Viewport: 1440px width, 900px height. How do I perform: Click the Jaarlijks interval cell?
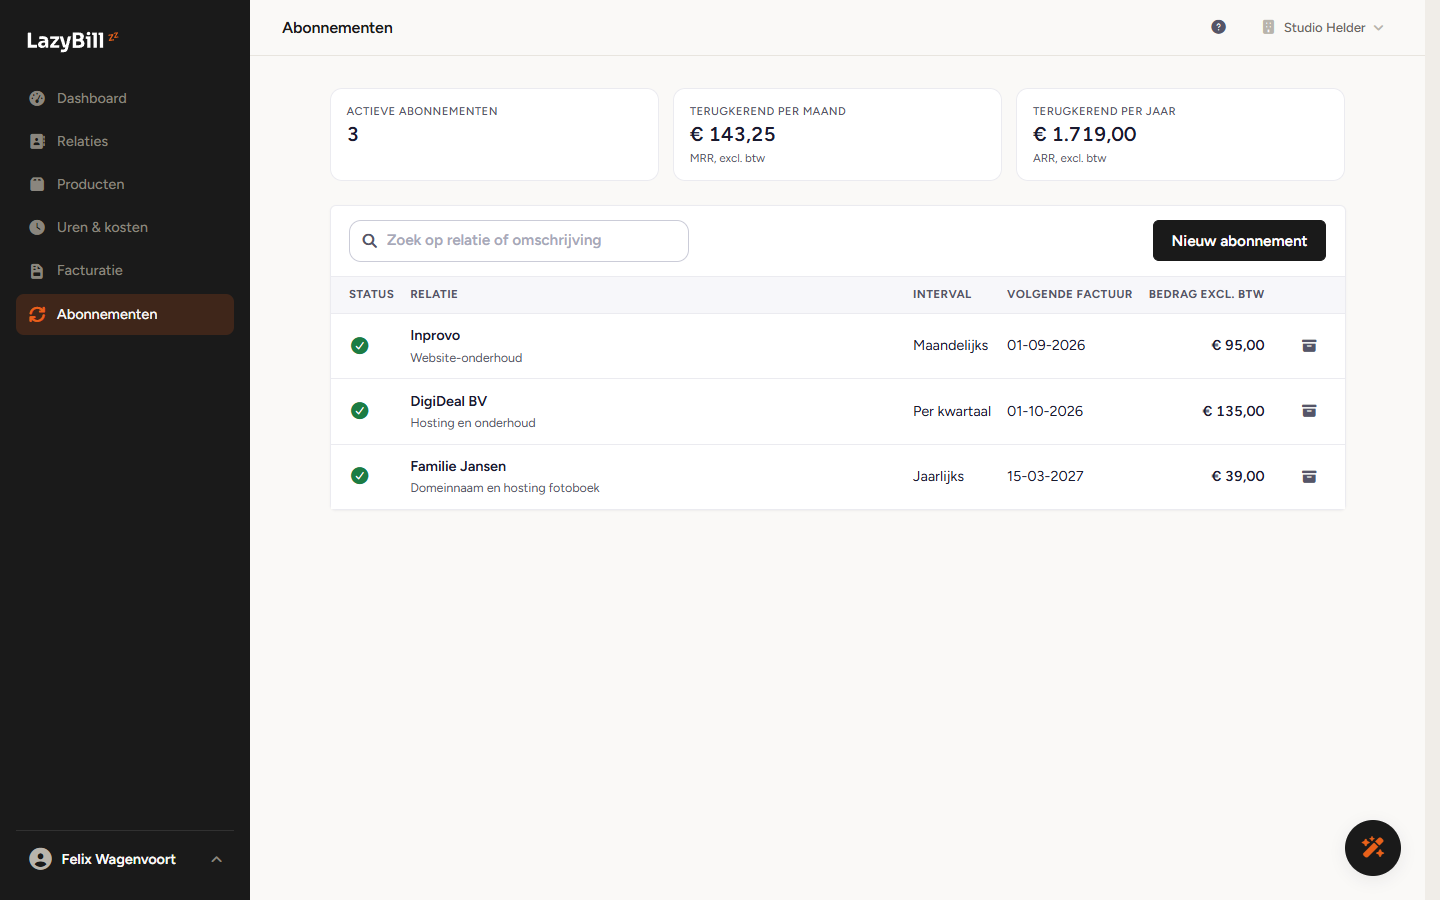click(938, 476)
